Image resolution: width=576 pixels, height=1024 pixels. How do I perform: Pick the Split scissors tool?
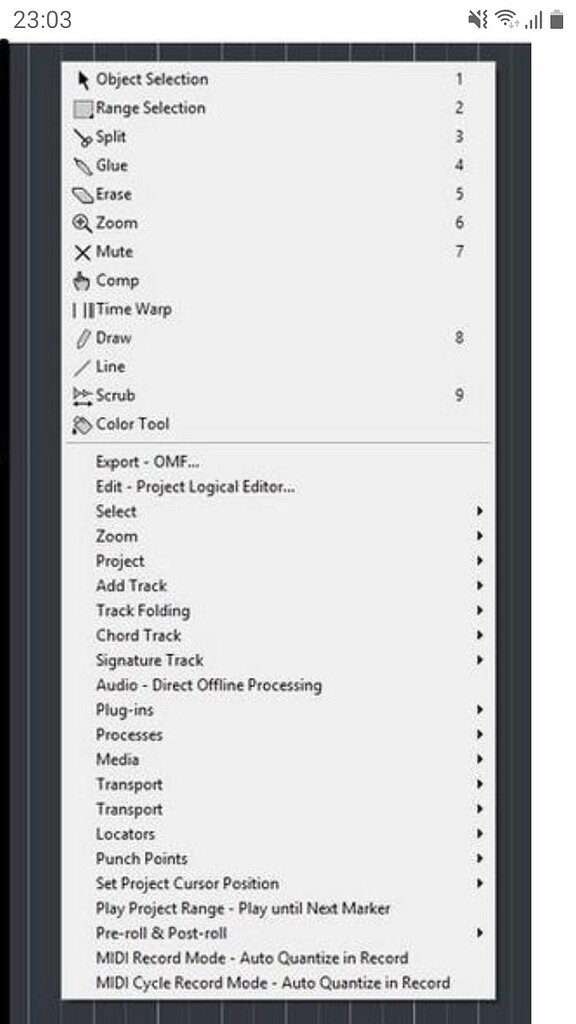point(83,137)
